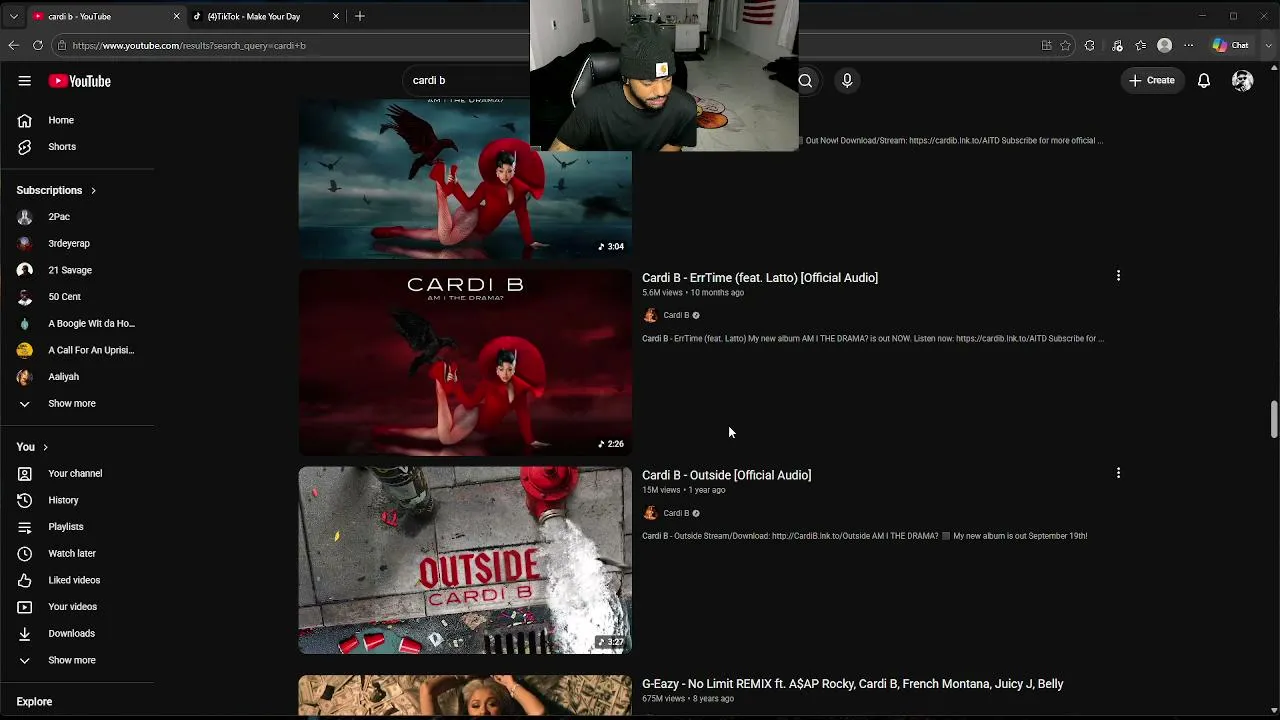Start voice search with the microphone
1280x720 pixels.
point(847,81)
